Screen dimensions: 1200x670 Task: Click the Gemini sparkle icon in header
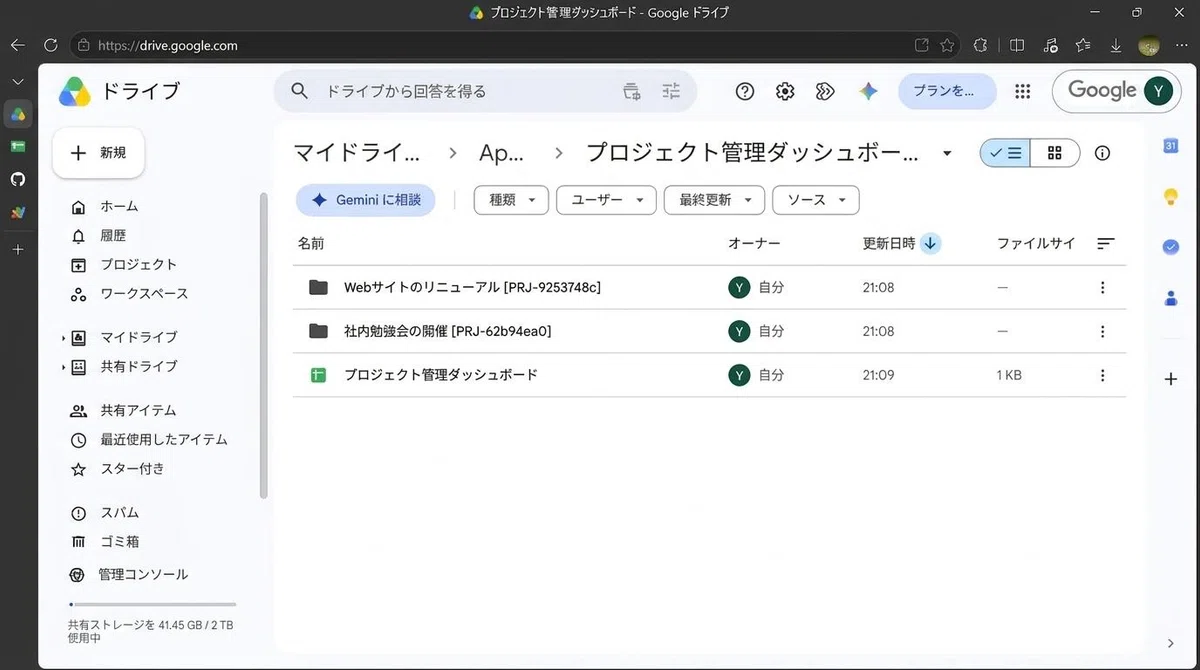[868, 91]
